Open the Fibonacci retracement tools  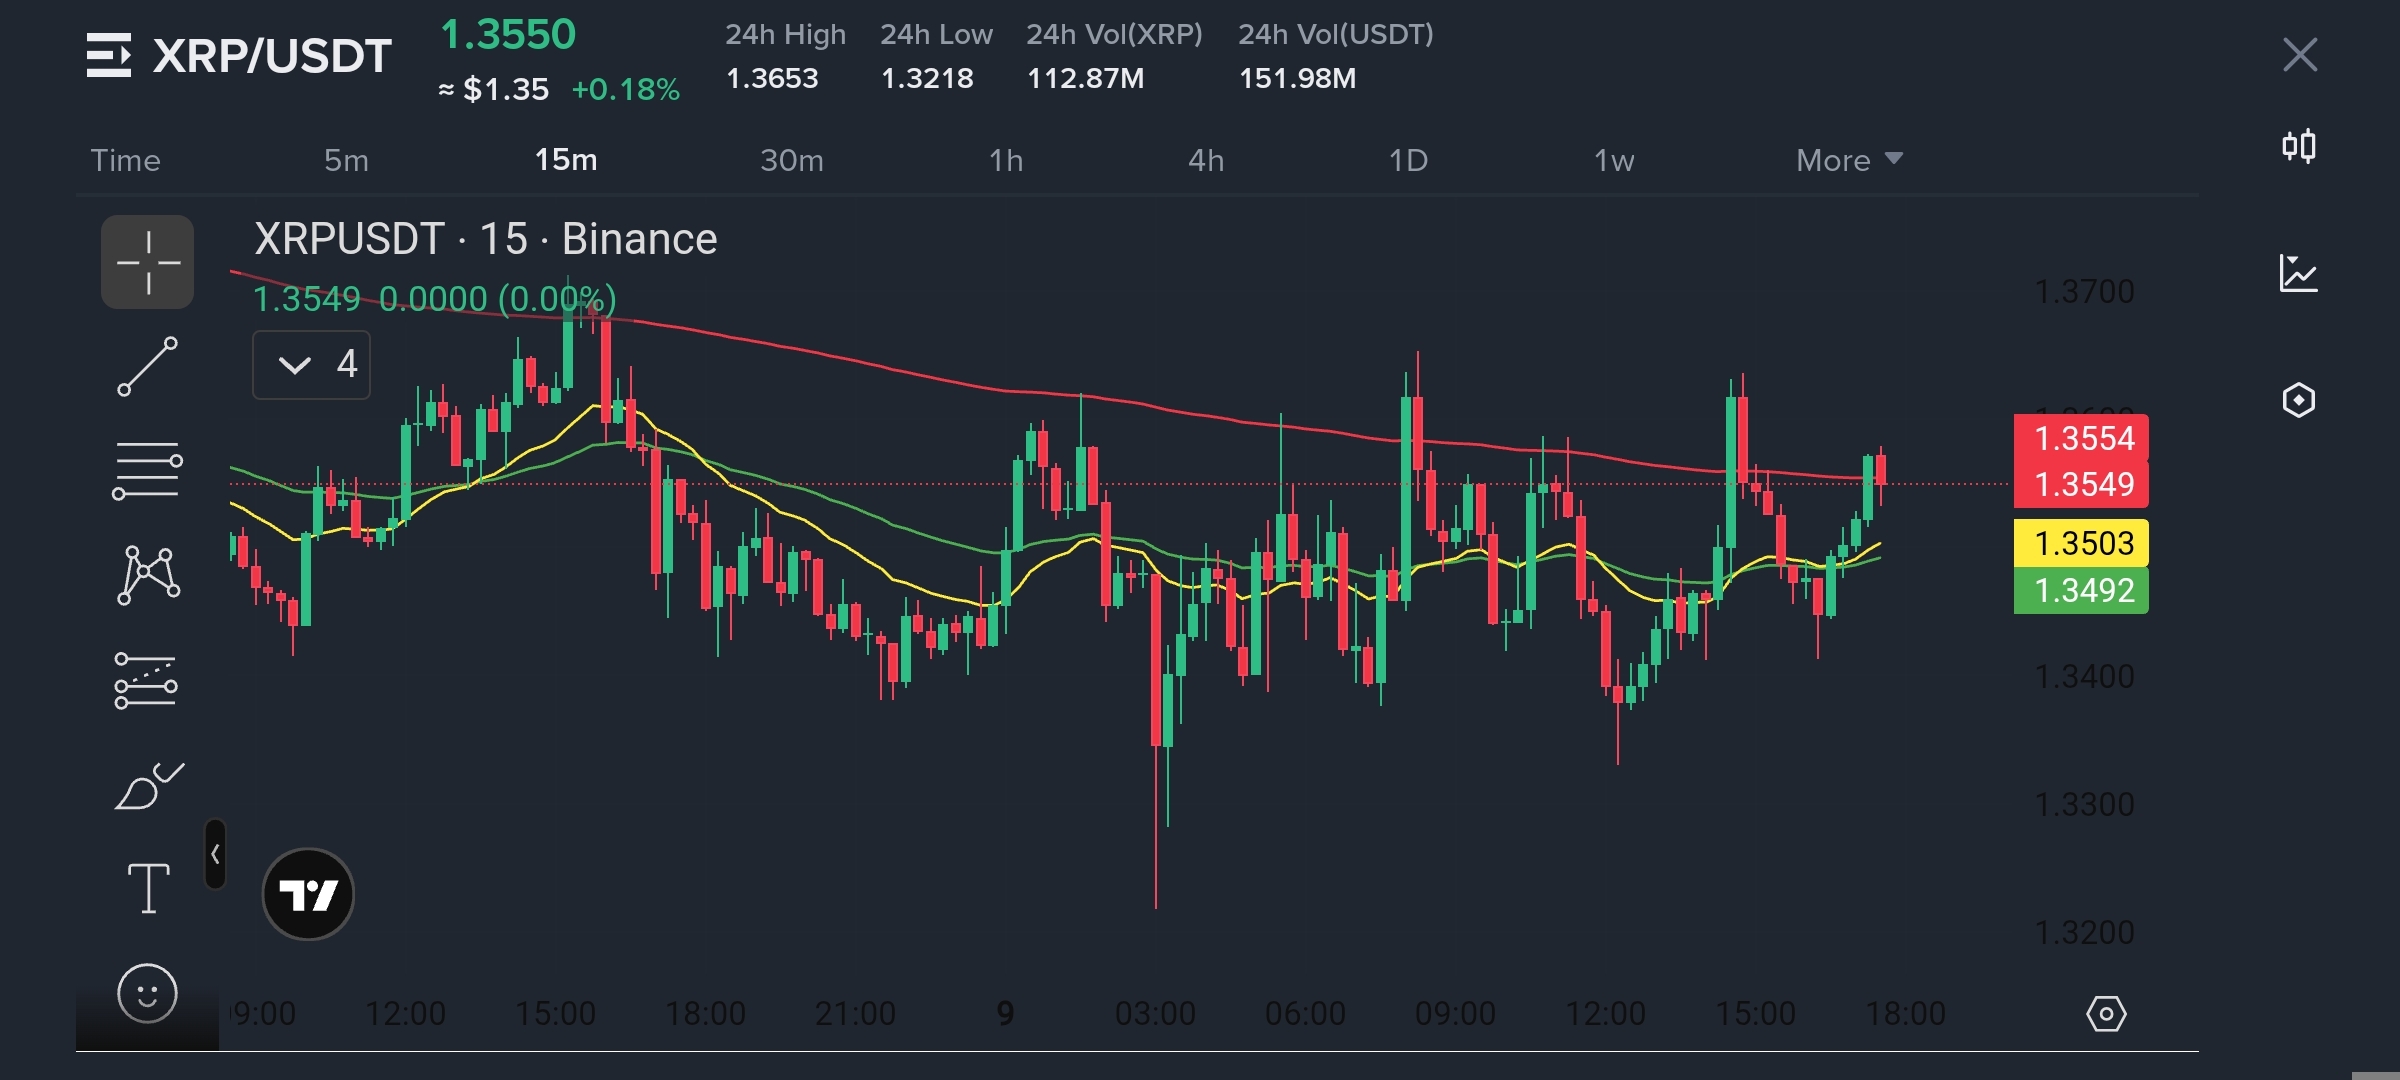pos(147,470)
